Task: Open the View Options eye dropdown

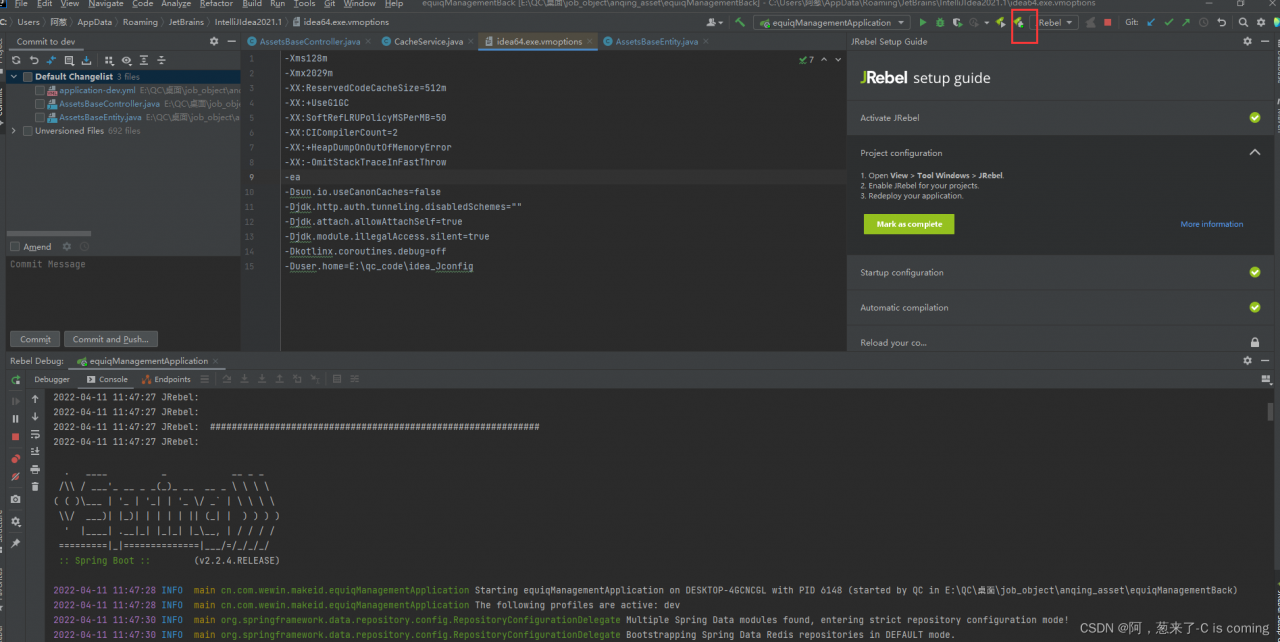Action: pyautogui.click(x=126, y=60)
